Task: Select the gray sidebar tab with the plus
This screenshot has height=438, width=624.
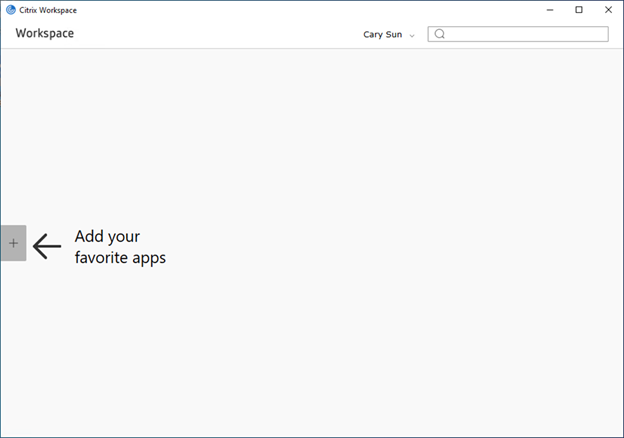Action: [x=14, y=243]
